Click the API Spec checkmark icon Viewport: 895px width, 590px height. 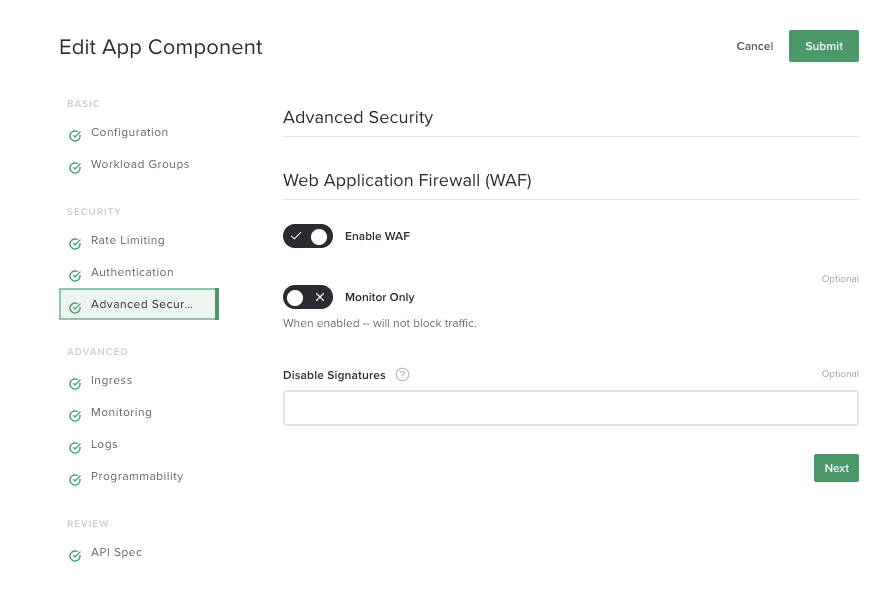pos(75,556)
